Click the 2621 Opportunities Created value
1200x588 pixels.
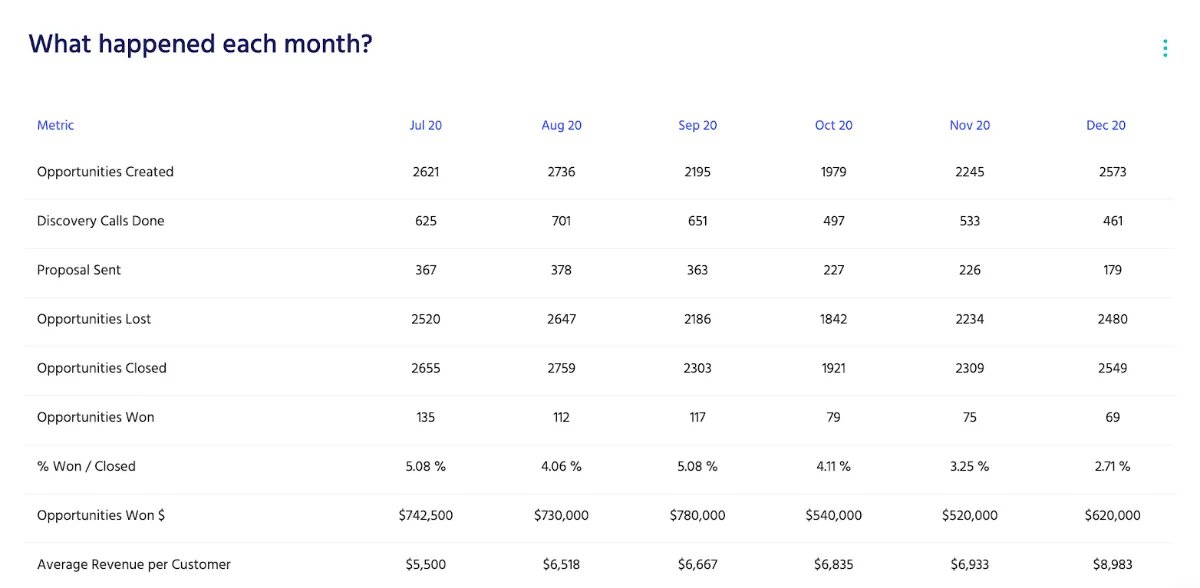coord(426,172)
